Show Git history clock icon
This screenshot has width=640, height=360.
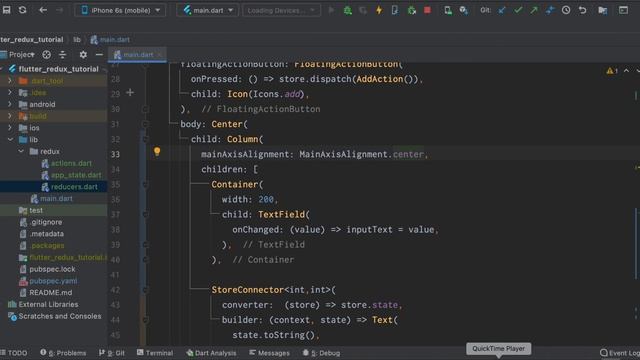click(x=566, y=10)
